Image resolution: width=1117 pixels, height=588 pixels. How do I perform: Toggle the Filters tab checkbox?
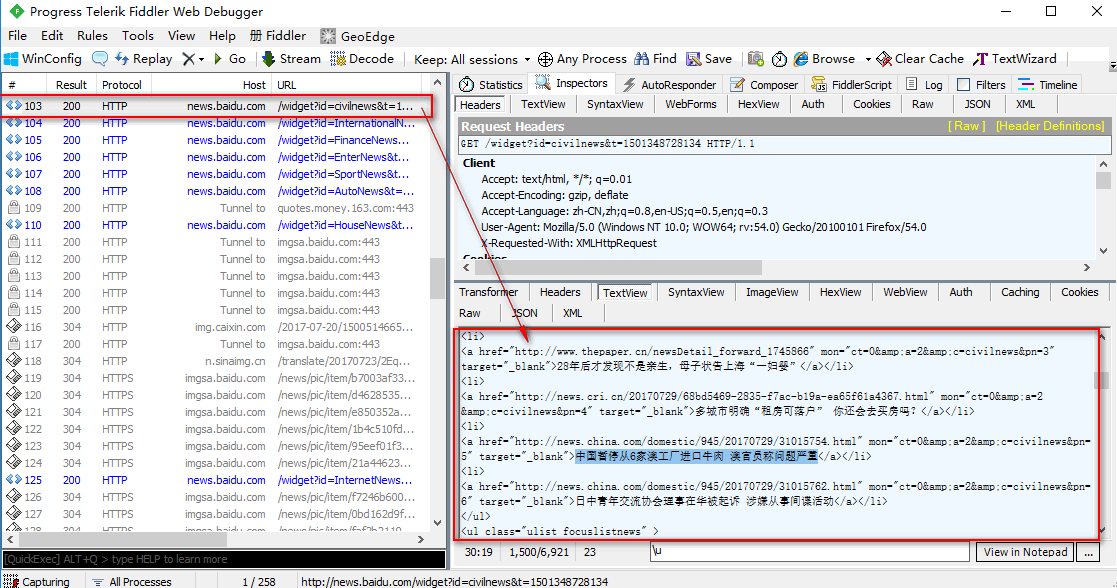pos(963,85)
